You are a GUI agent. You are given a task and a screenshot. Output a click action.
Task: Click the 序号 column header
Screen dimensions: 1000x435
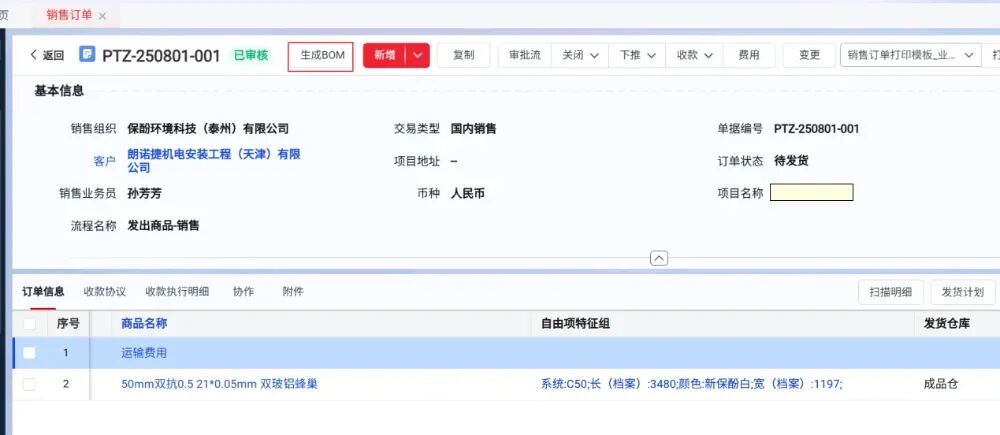(68, 323)
